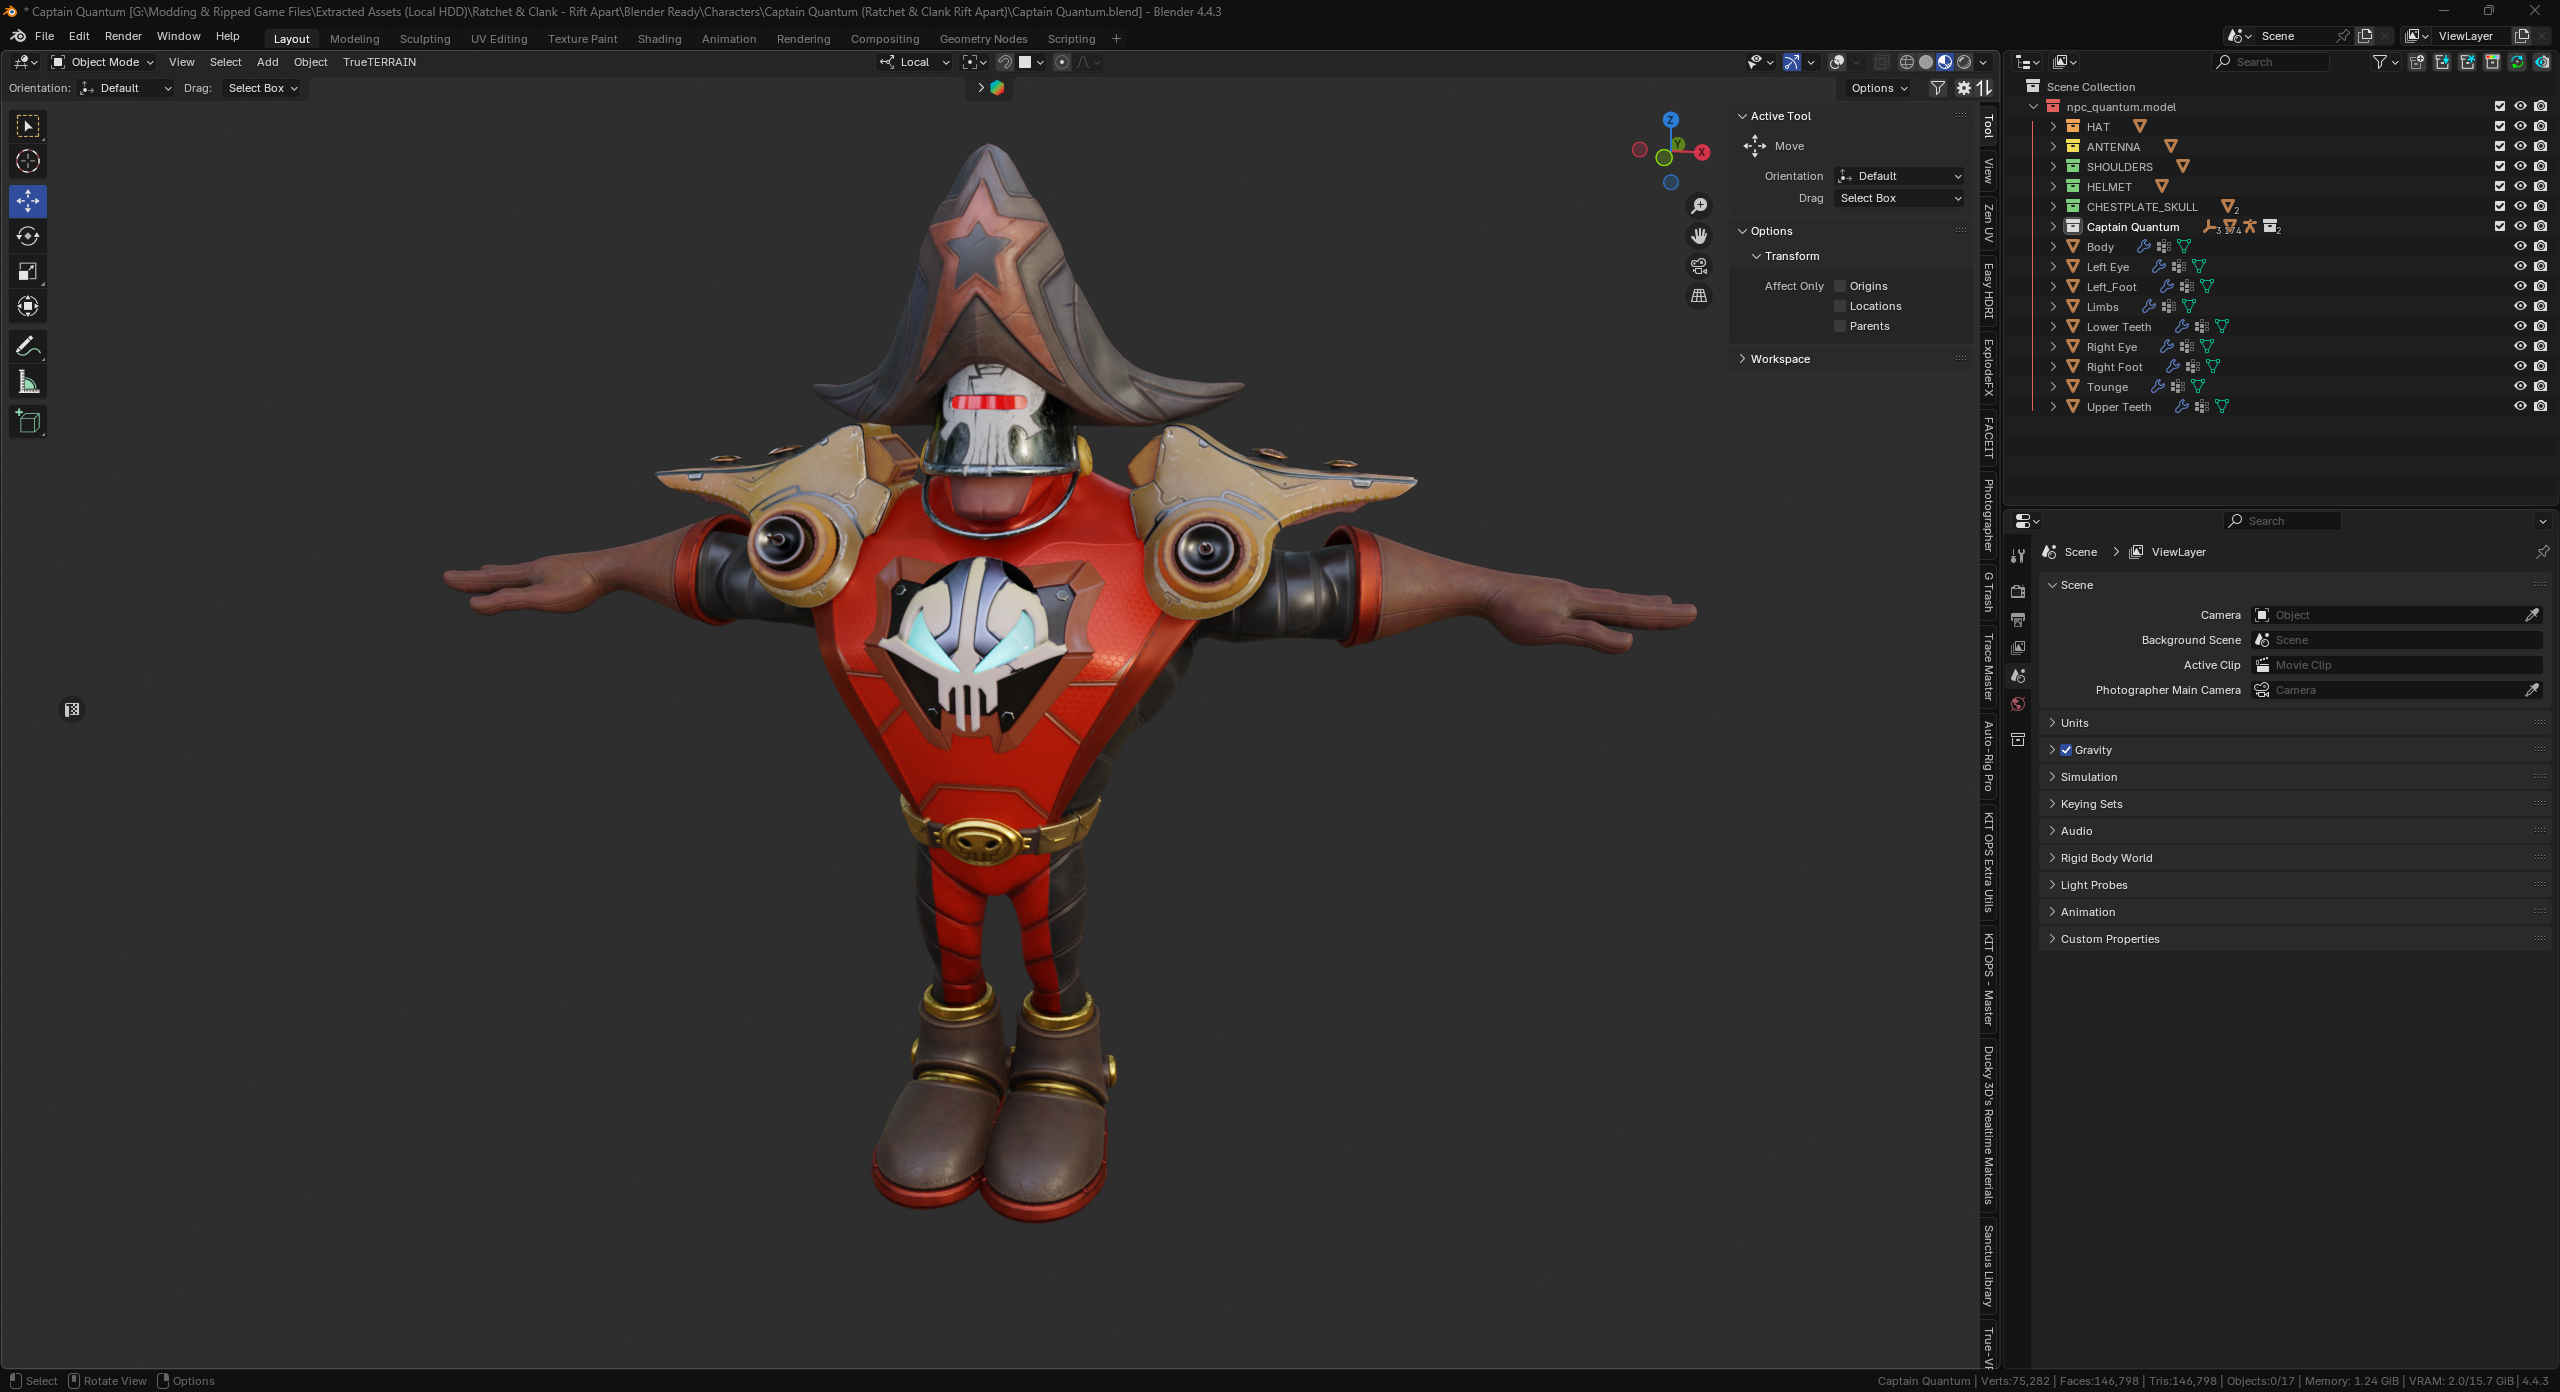Activate the 3D Cursor tool
The width and height of the screenshot is (2560, 1392).
(28, 161)
